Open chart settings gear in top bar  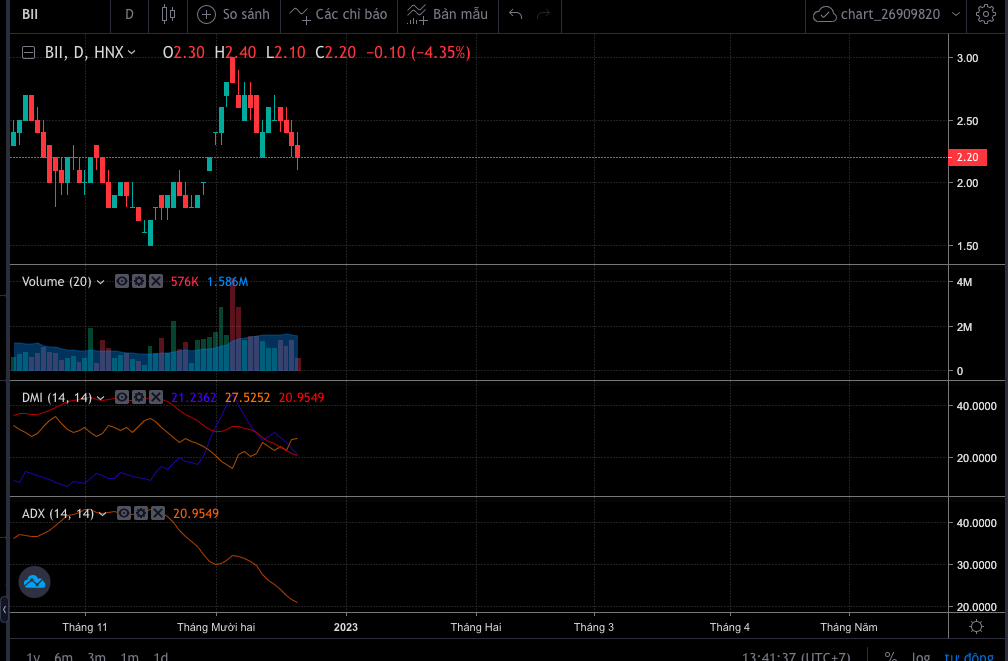coord(986,14)
